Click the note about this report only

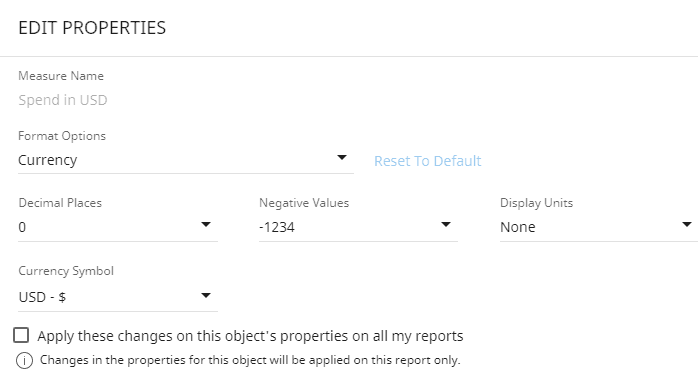click(x=250, y=360)
